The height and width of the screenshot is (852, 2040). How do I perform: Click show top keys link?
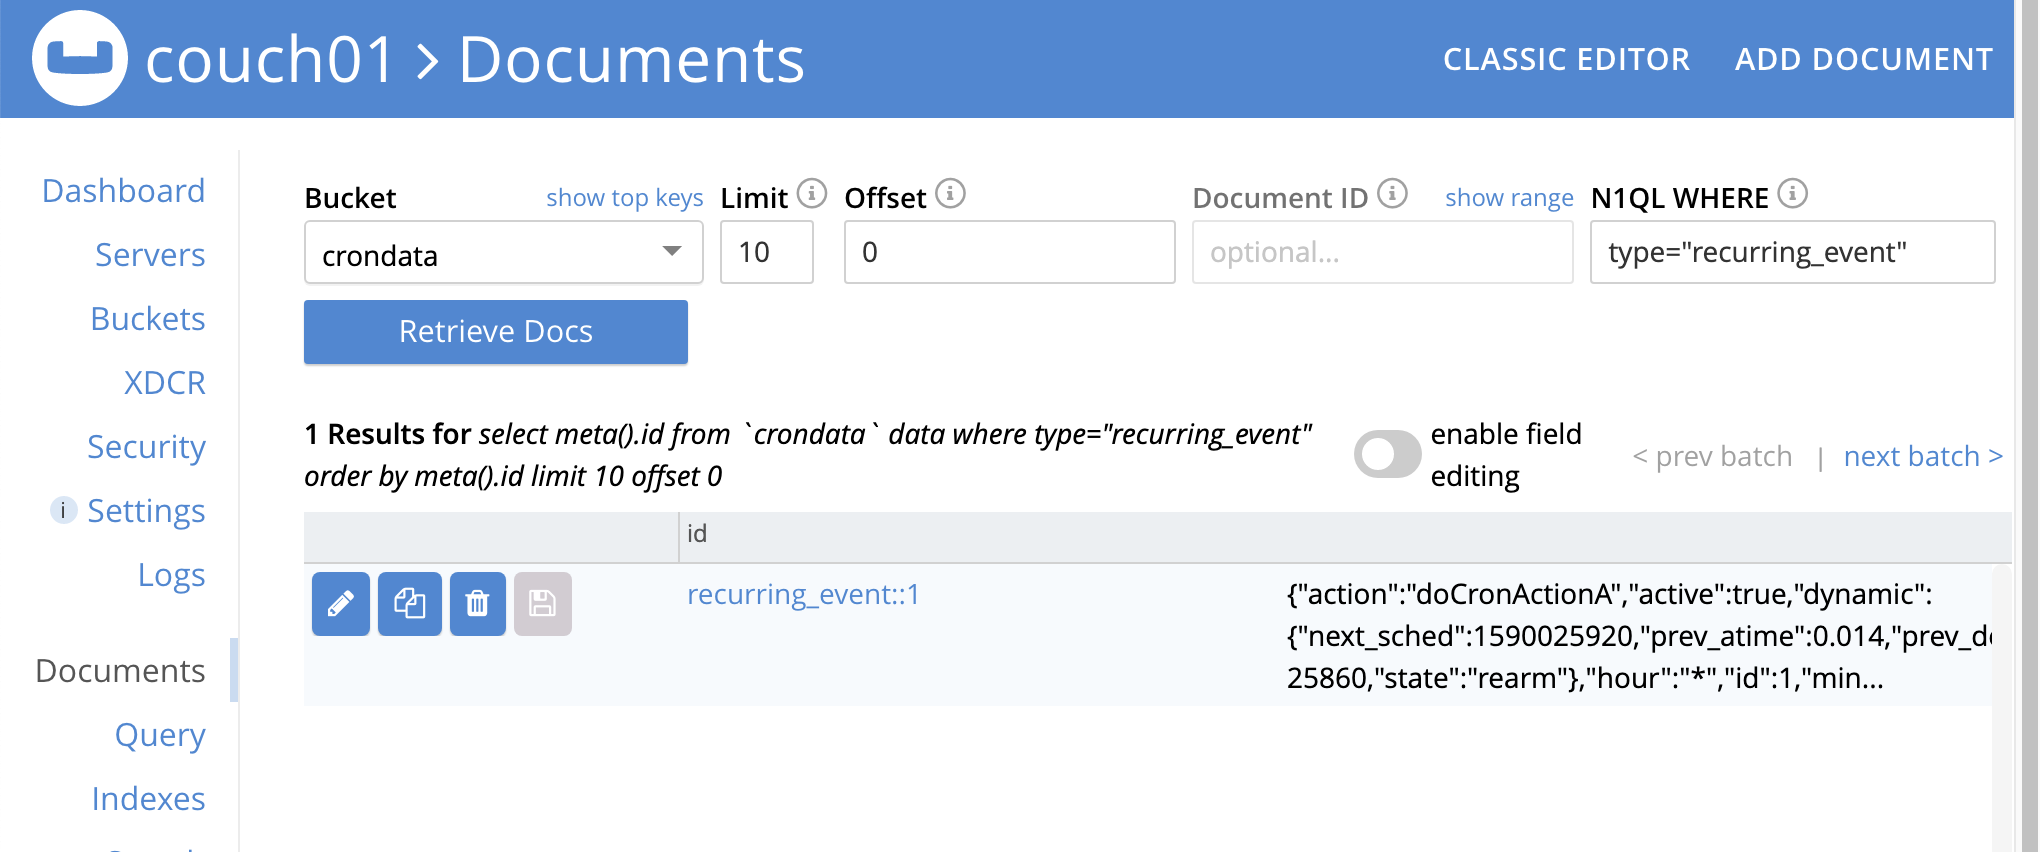[625, 198]
